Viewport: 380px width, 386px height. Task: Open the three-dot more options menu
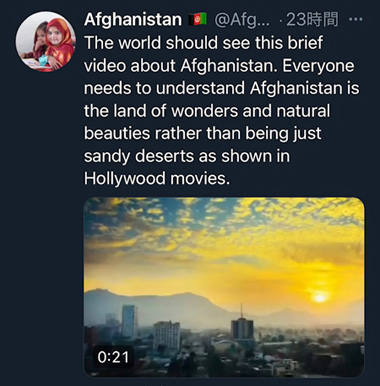pyautogui.click(x=355, y=19)
